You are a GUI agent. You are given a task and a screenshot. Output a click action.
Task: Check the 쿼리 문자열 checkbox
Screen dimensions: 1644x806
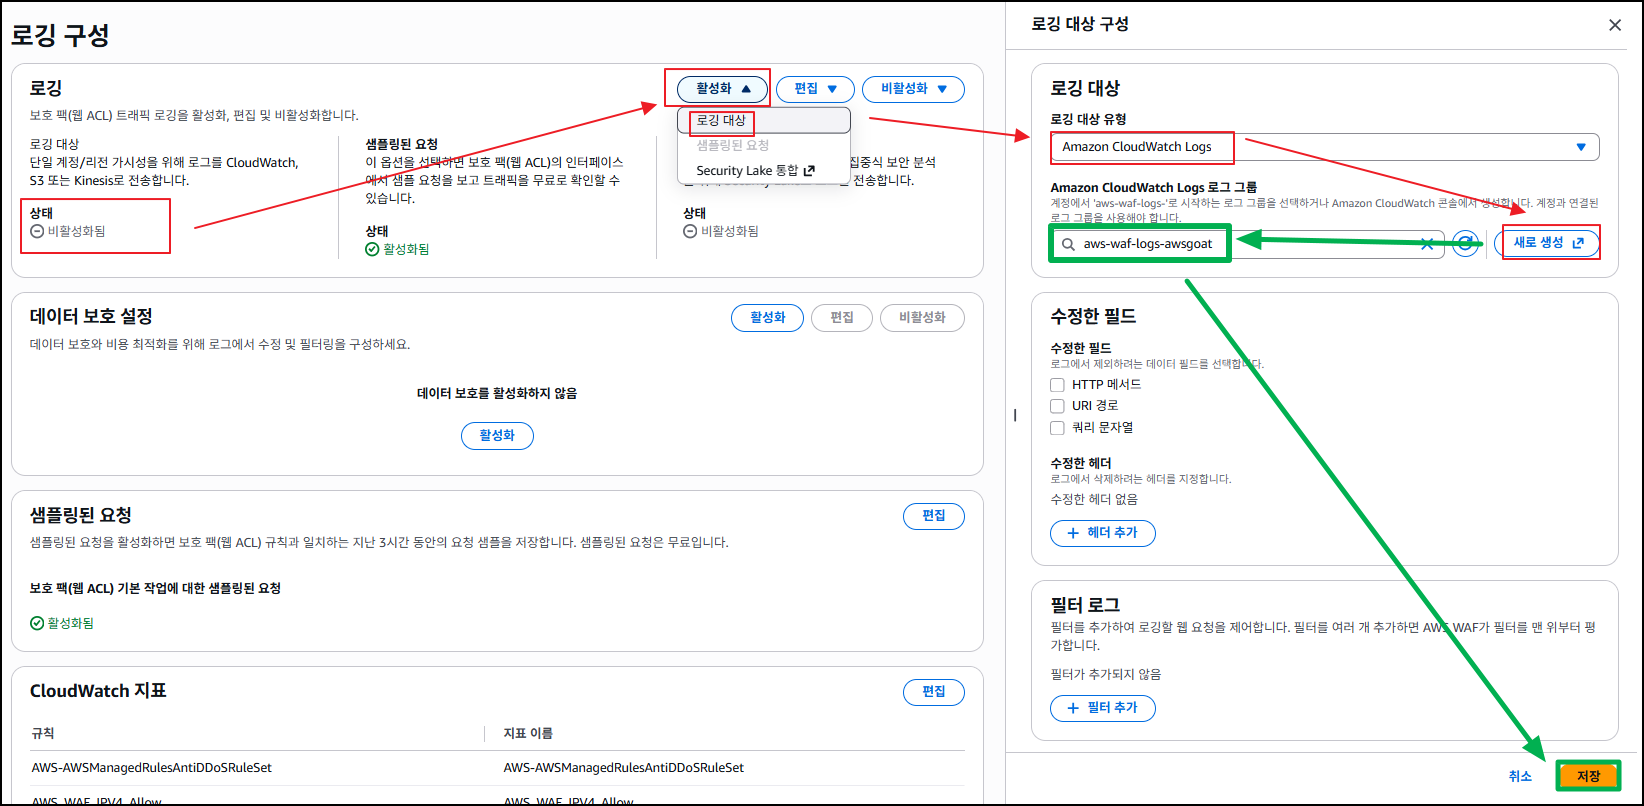tap(1057, 428)
